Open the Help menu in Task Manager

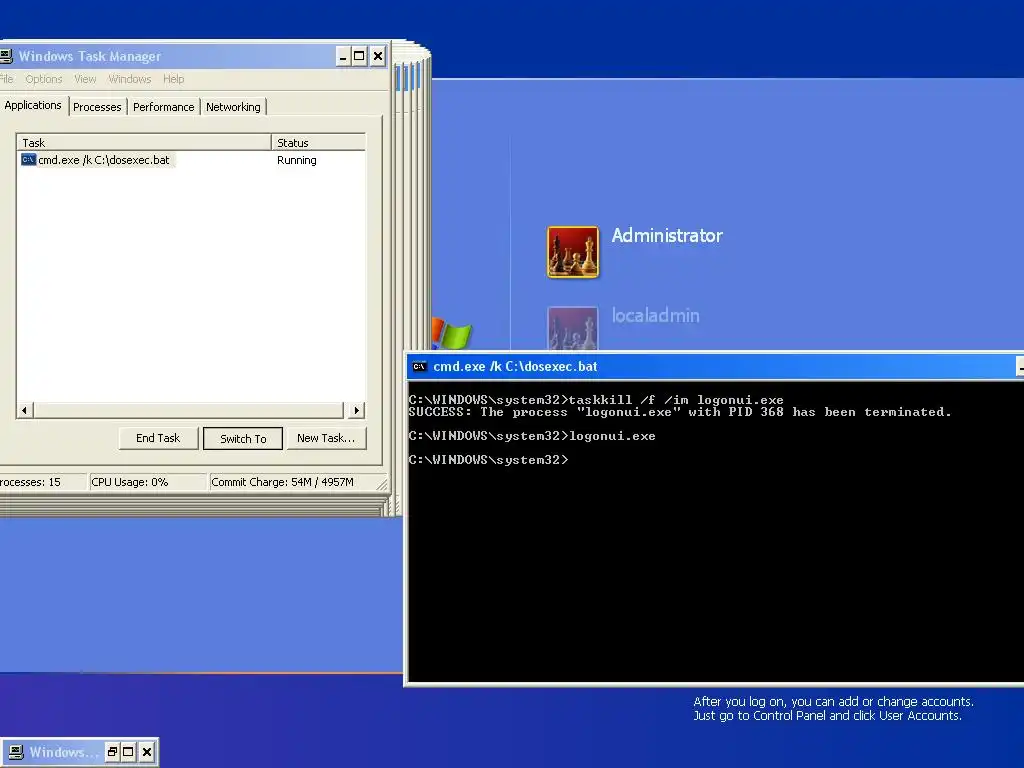174,79
